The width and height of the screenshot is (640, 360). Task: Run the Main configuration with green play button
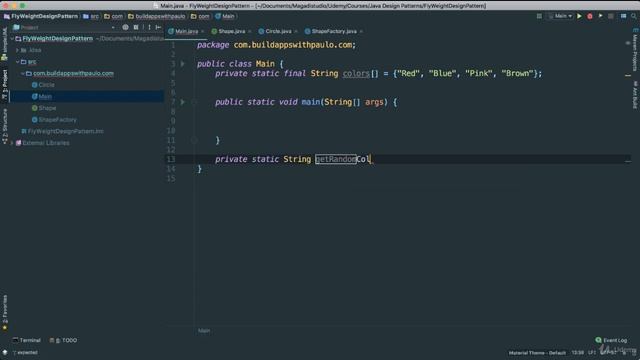(579, 16)
